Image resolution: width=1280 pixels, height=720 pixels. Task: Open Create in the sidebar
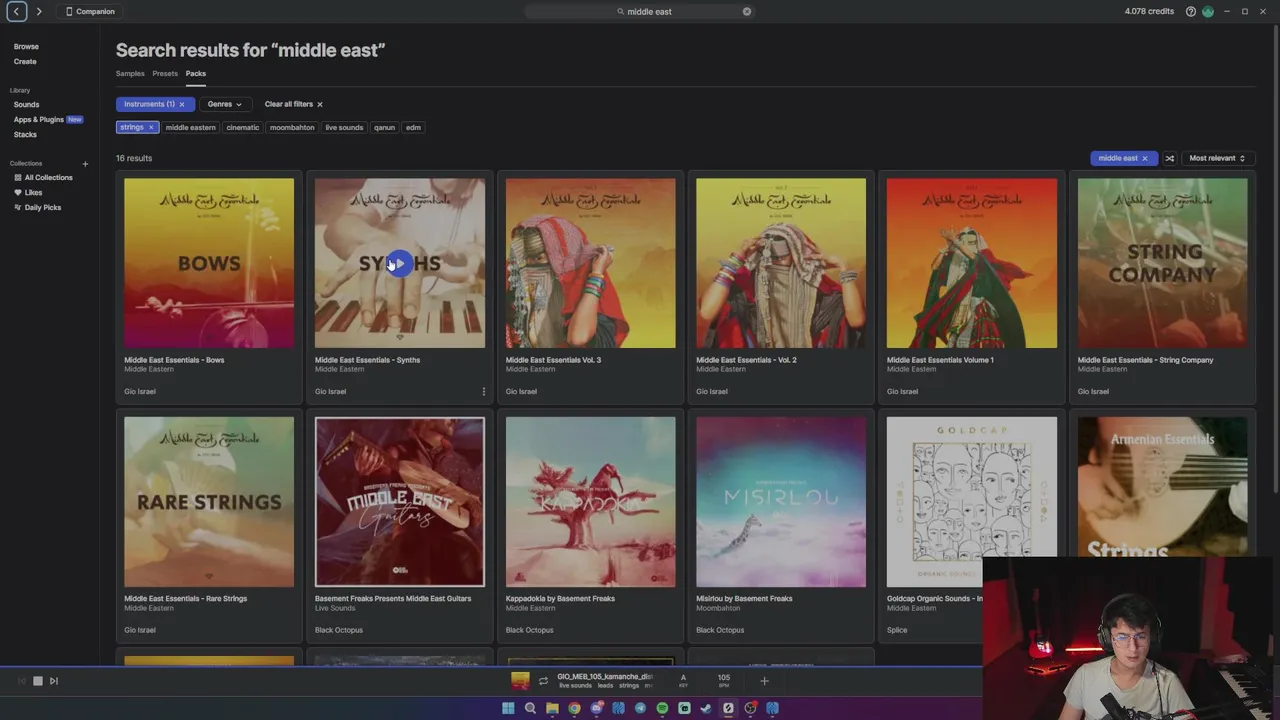click(25, 61)
